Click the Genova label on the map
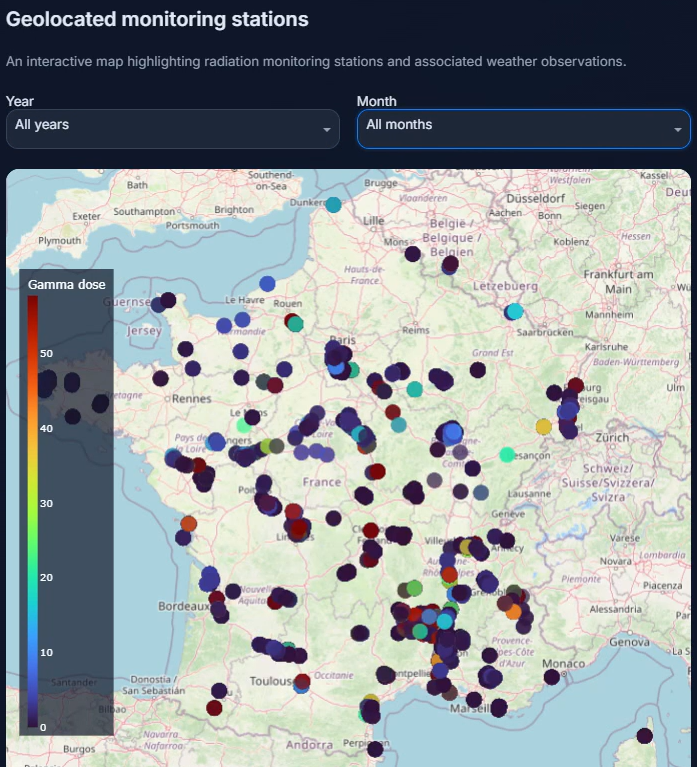697x767 pixels. pyautogui.click(x=630, y=642)
